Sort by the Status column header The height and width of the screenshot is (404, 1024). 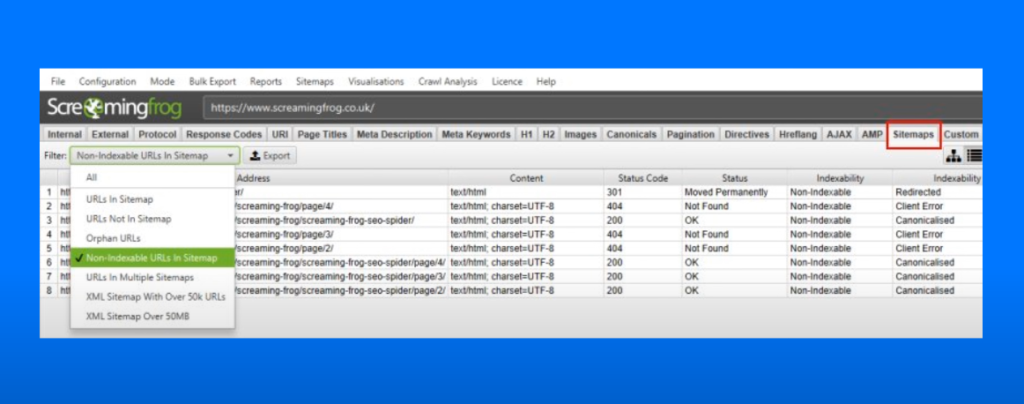[x=735, y=178]
